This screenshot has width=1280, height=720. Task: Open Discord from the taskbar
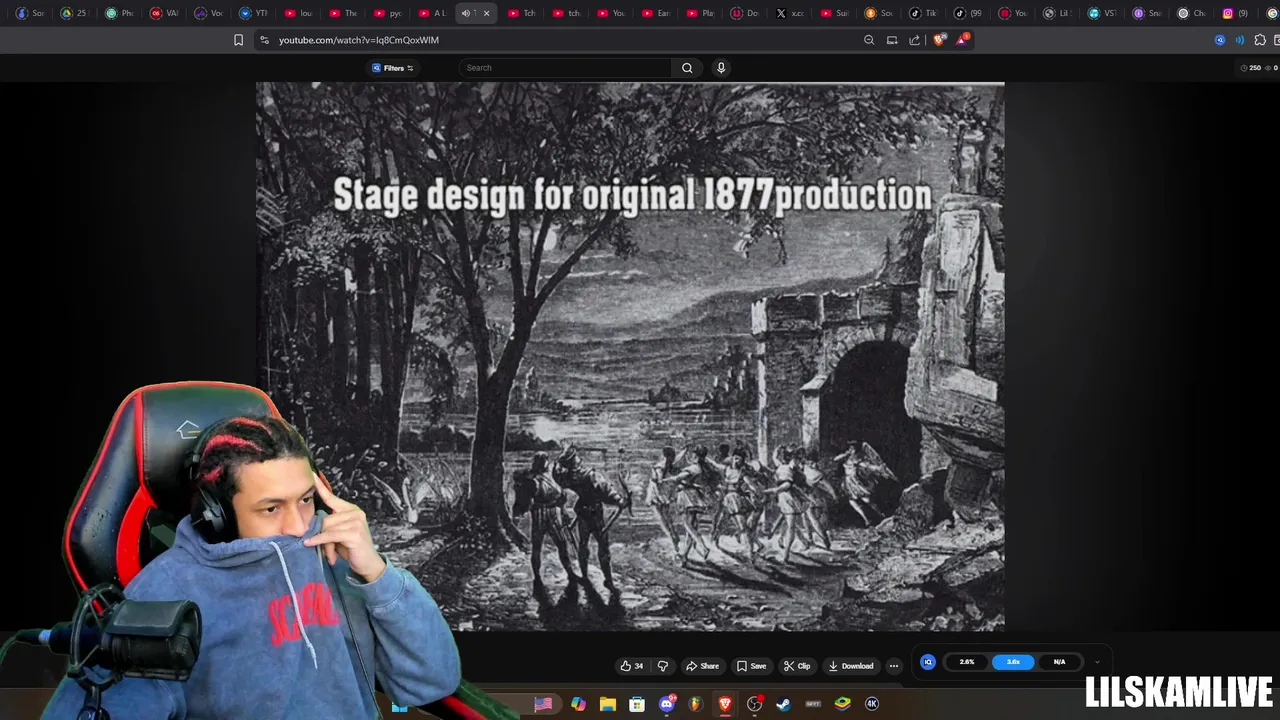pos(667,704)
